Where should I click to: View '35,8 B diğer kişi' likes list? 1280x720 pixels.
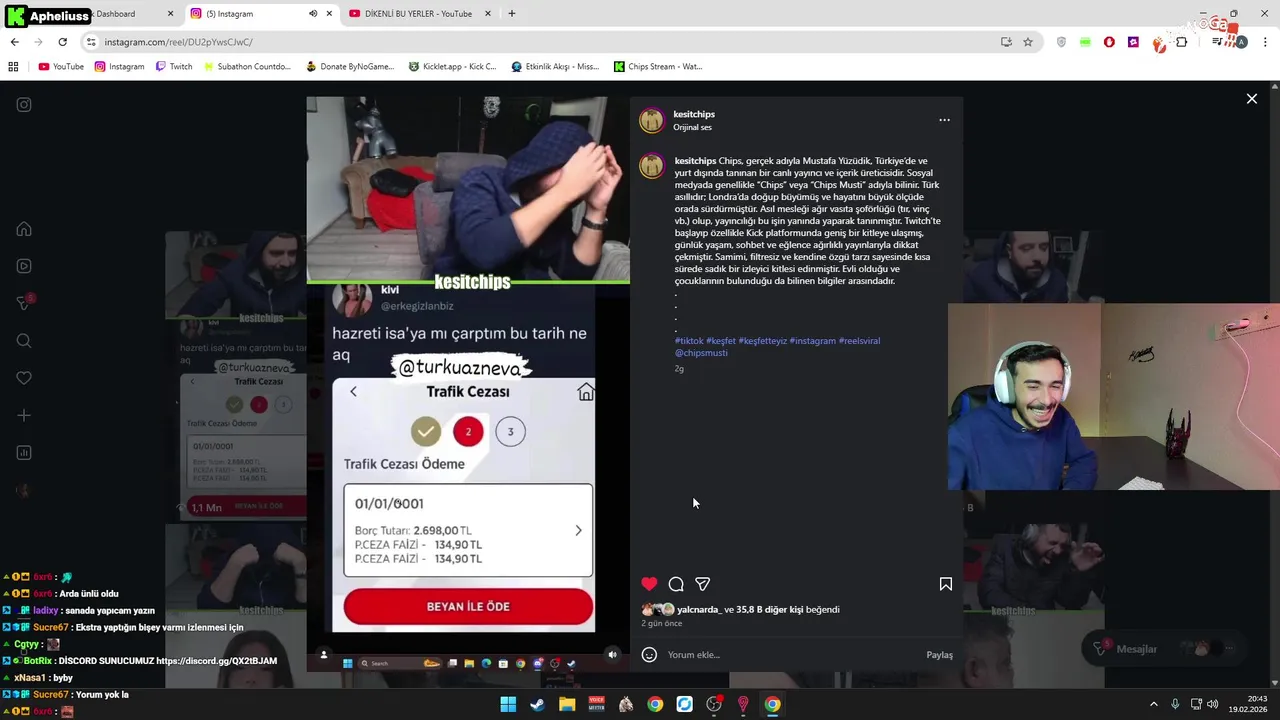(770, 609)
